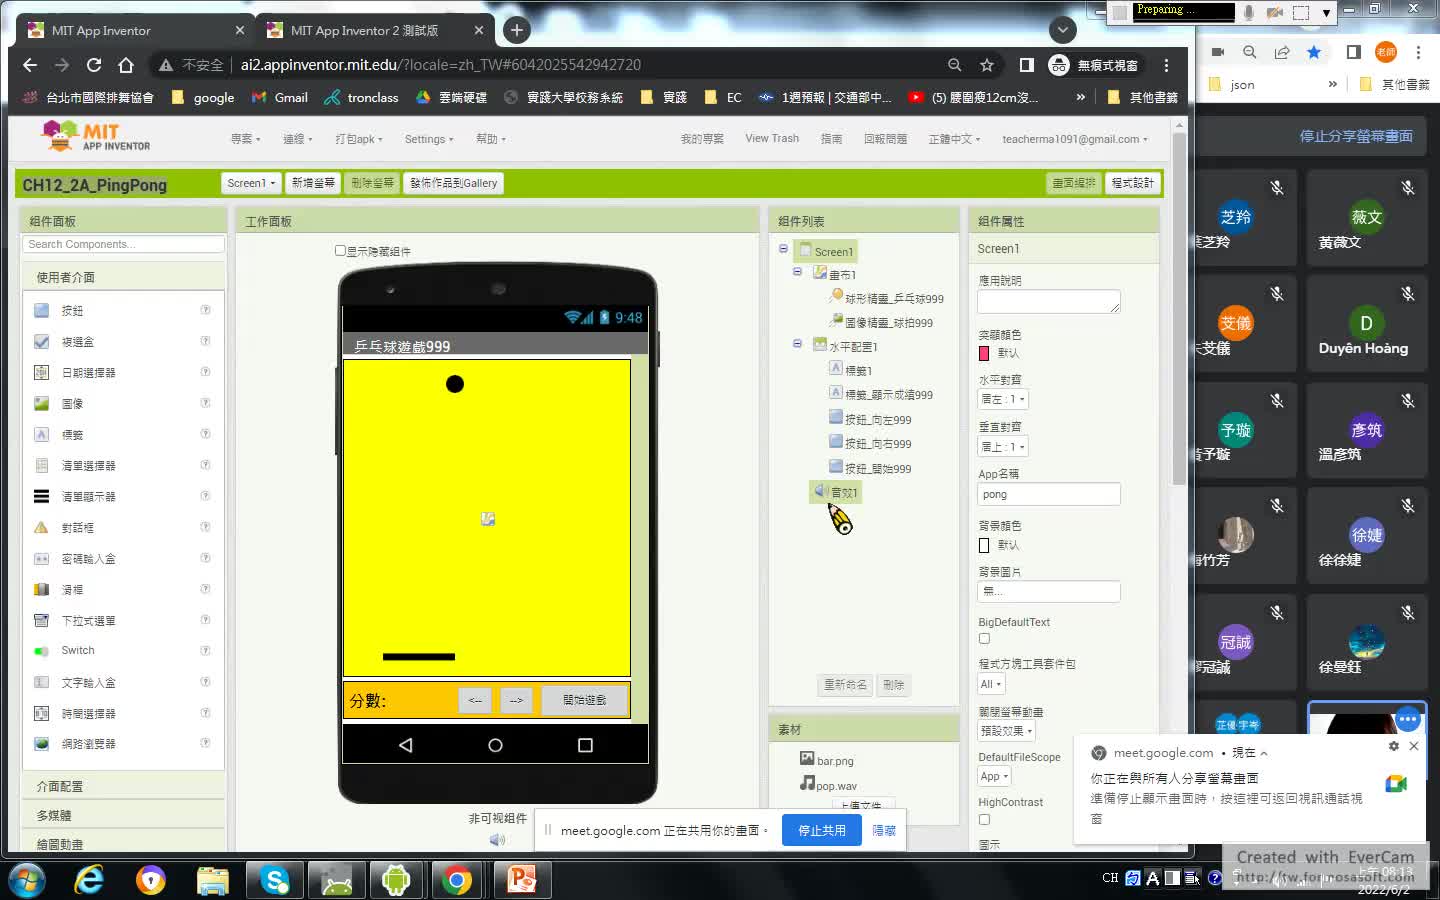1440x900 pixels.
Task: Open the View Trash link
Action: click(x=772, y=138)
